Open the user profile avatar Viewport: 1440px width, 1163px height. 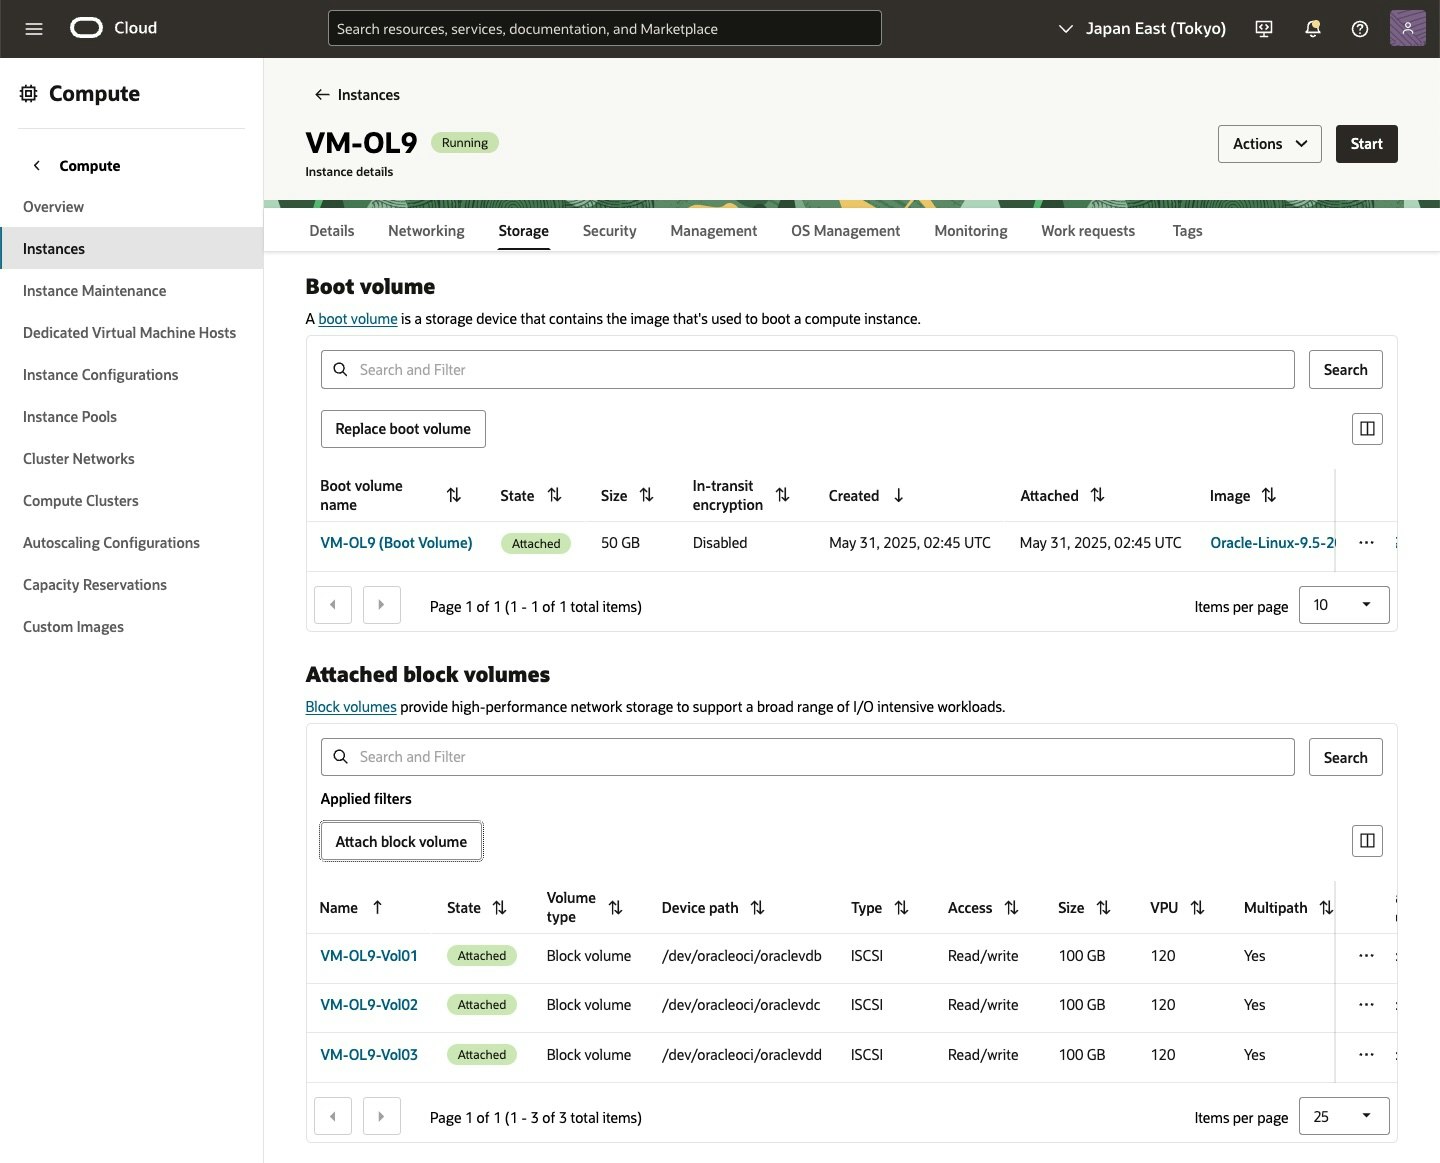pyautogui.click(x=1407, y=28)
